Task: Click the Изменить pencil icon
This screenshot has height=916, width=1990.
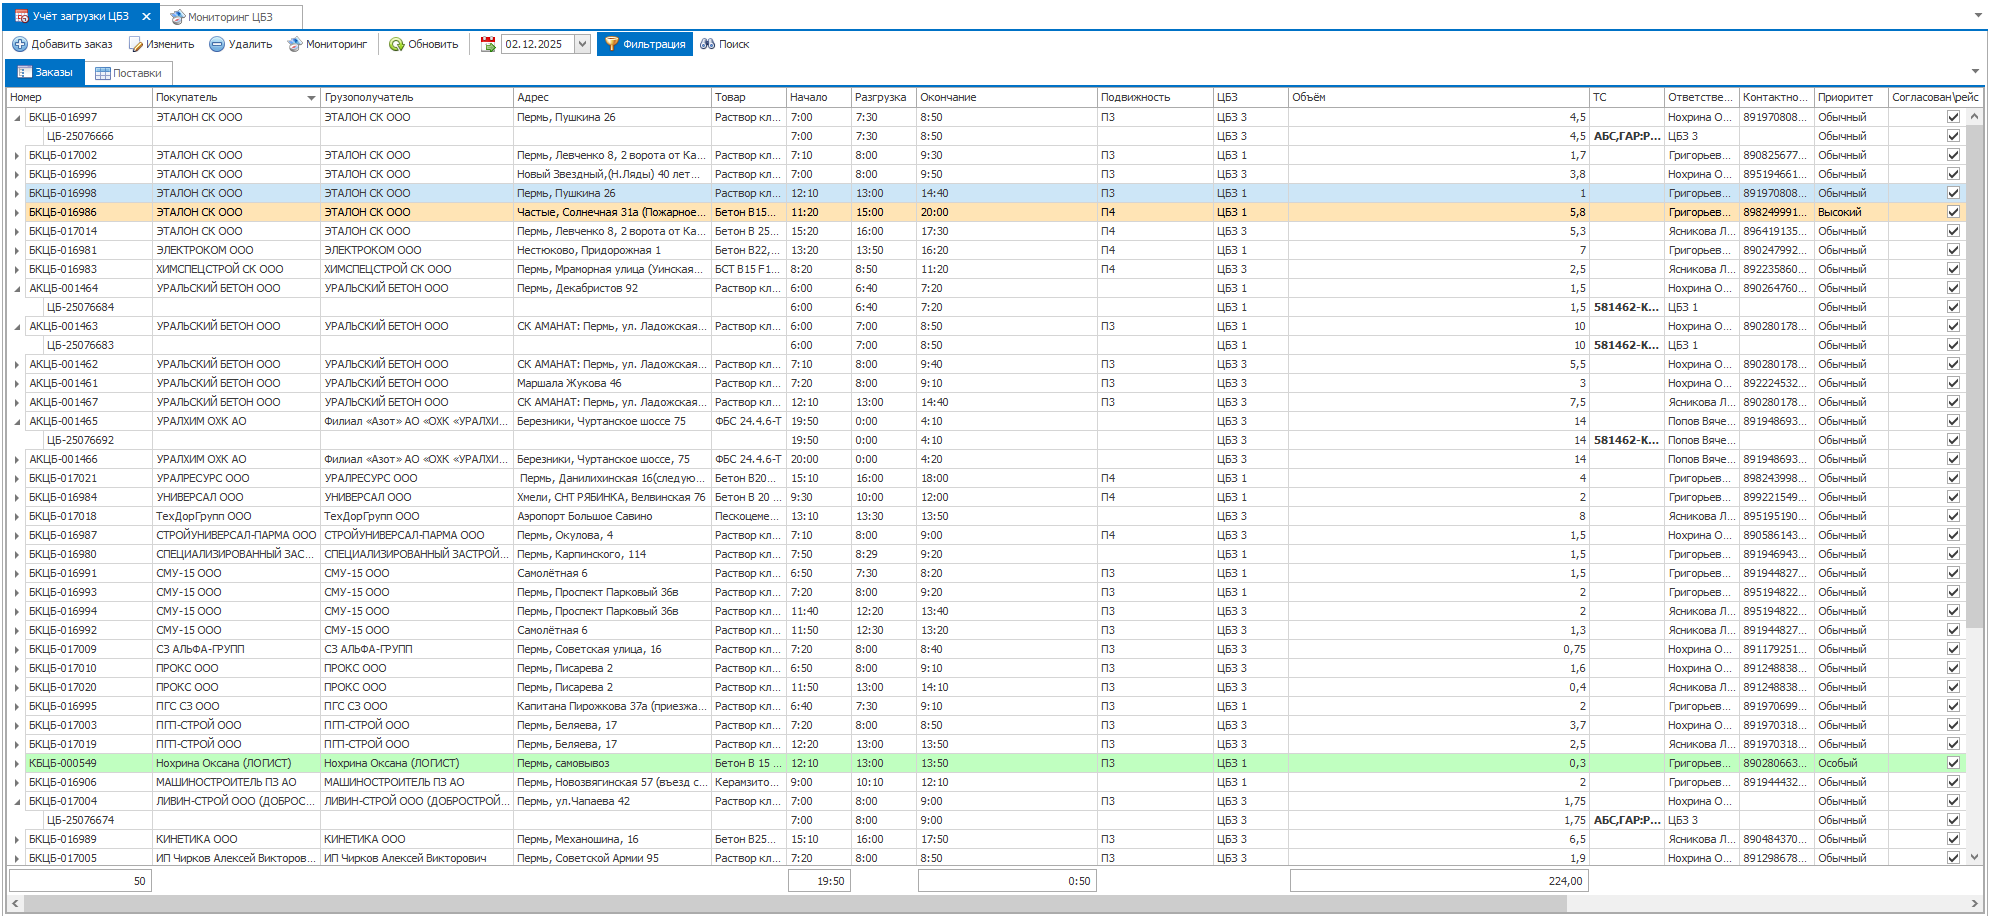Action: (135, 44)
